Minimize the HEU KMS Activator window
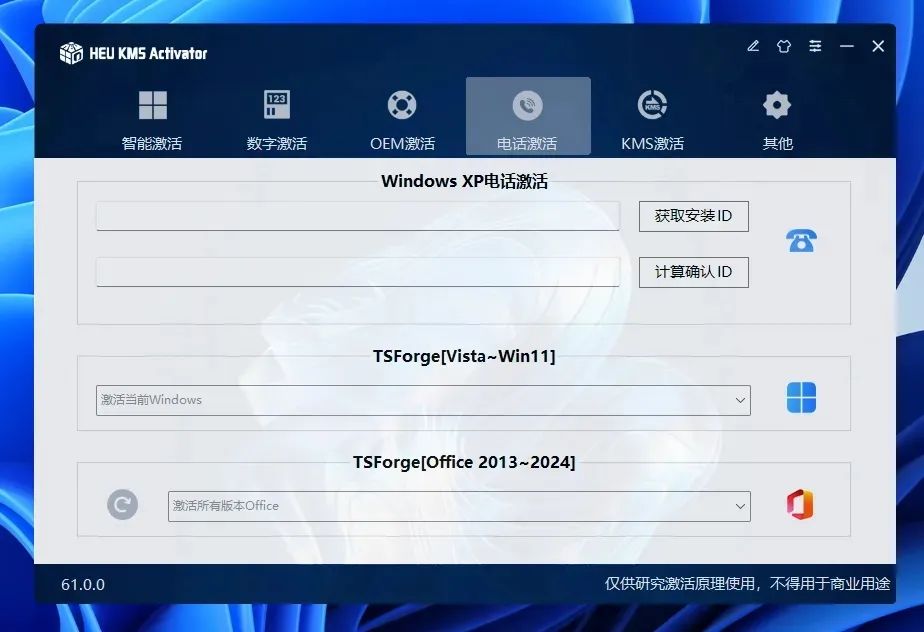The height and width of the screenshot is (632, 924). coord(847,46)
